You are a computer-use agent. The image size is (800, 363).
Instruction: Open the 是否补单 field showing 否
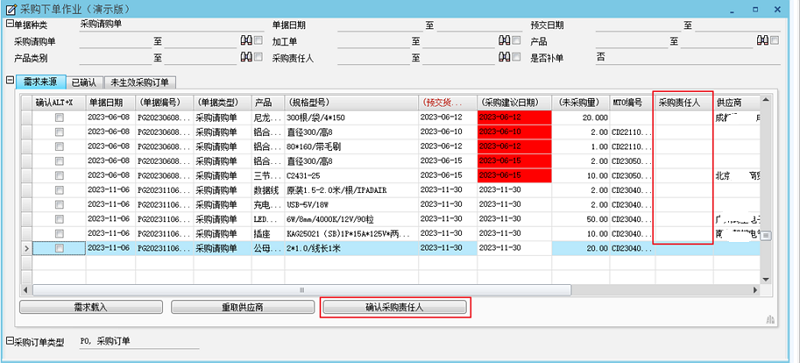(x=688, y=58)
